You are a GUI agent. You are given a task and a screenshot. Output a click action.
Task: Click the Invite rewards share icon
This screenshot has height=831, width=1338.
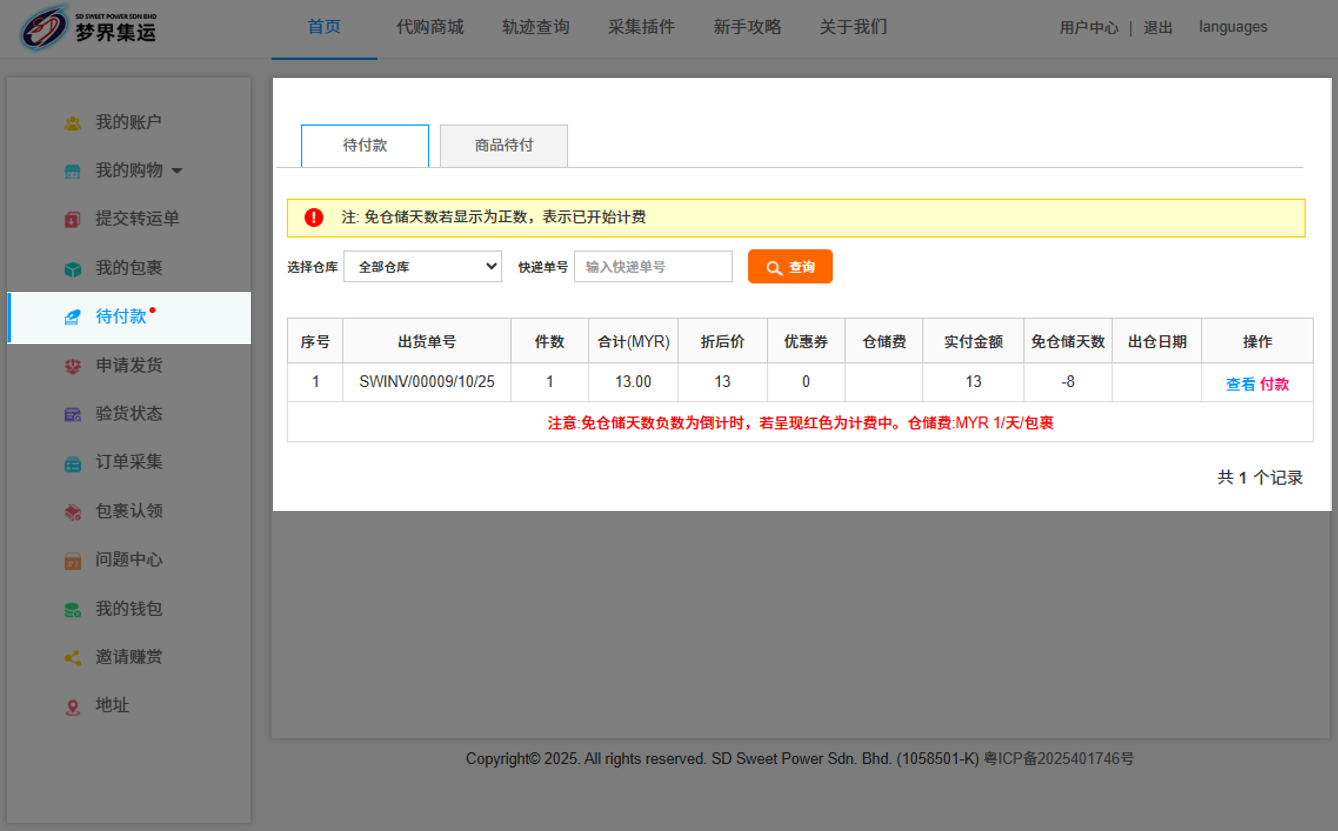[x=73, y=658]
